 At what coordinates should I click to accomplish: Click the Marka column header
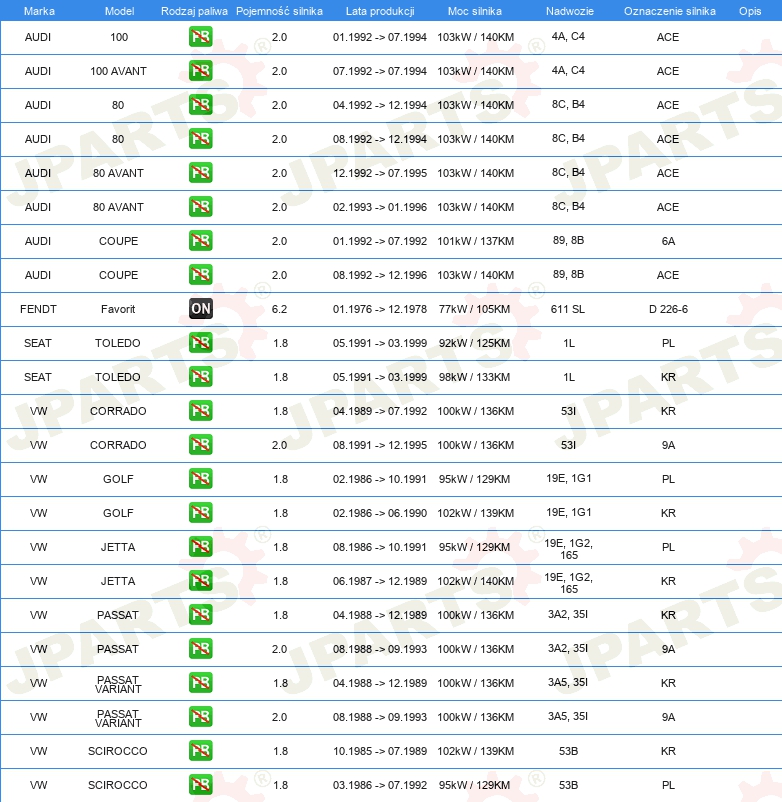[x=39, y=11]
